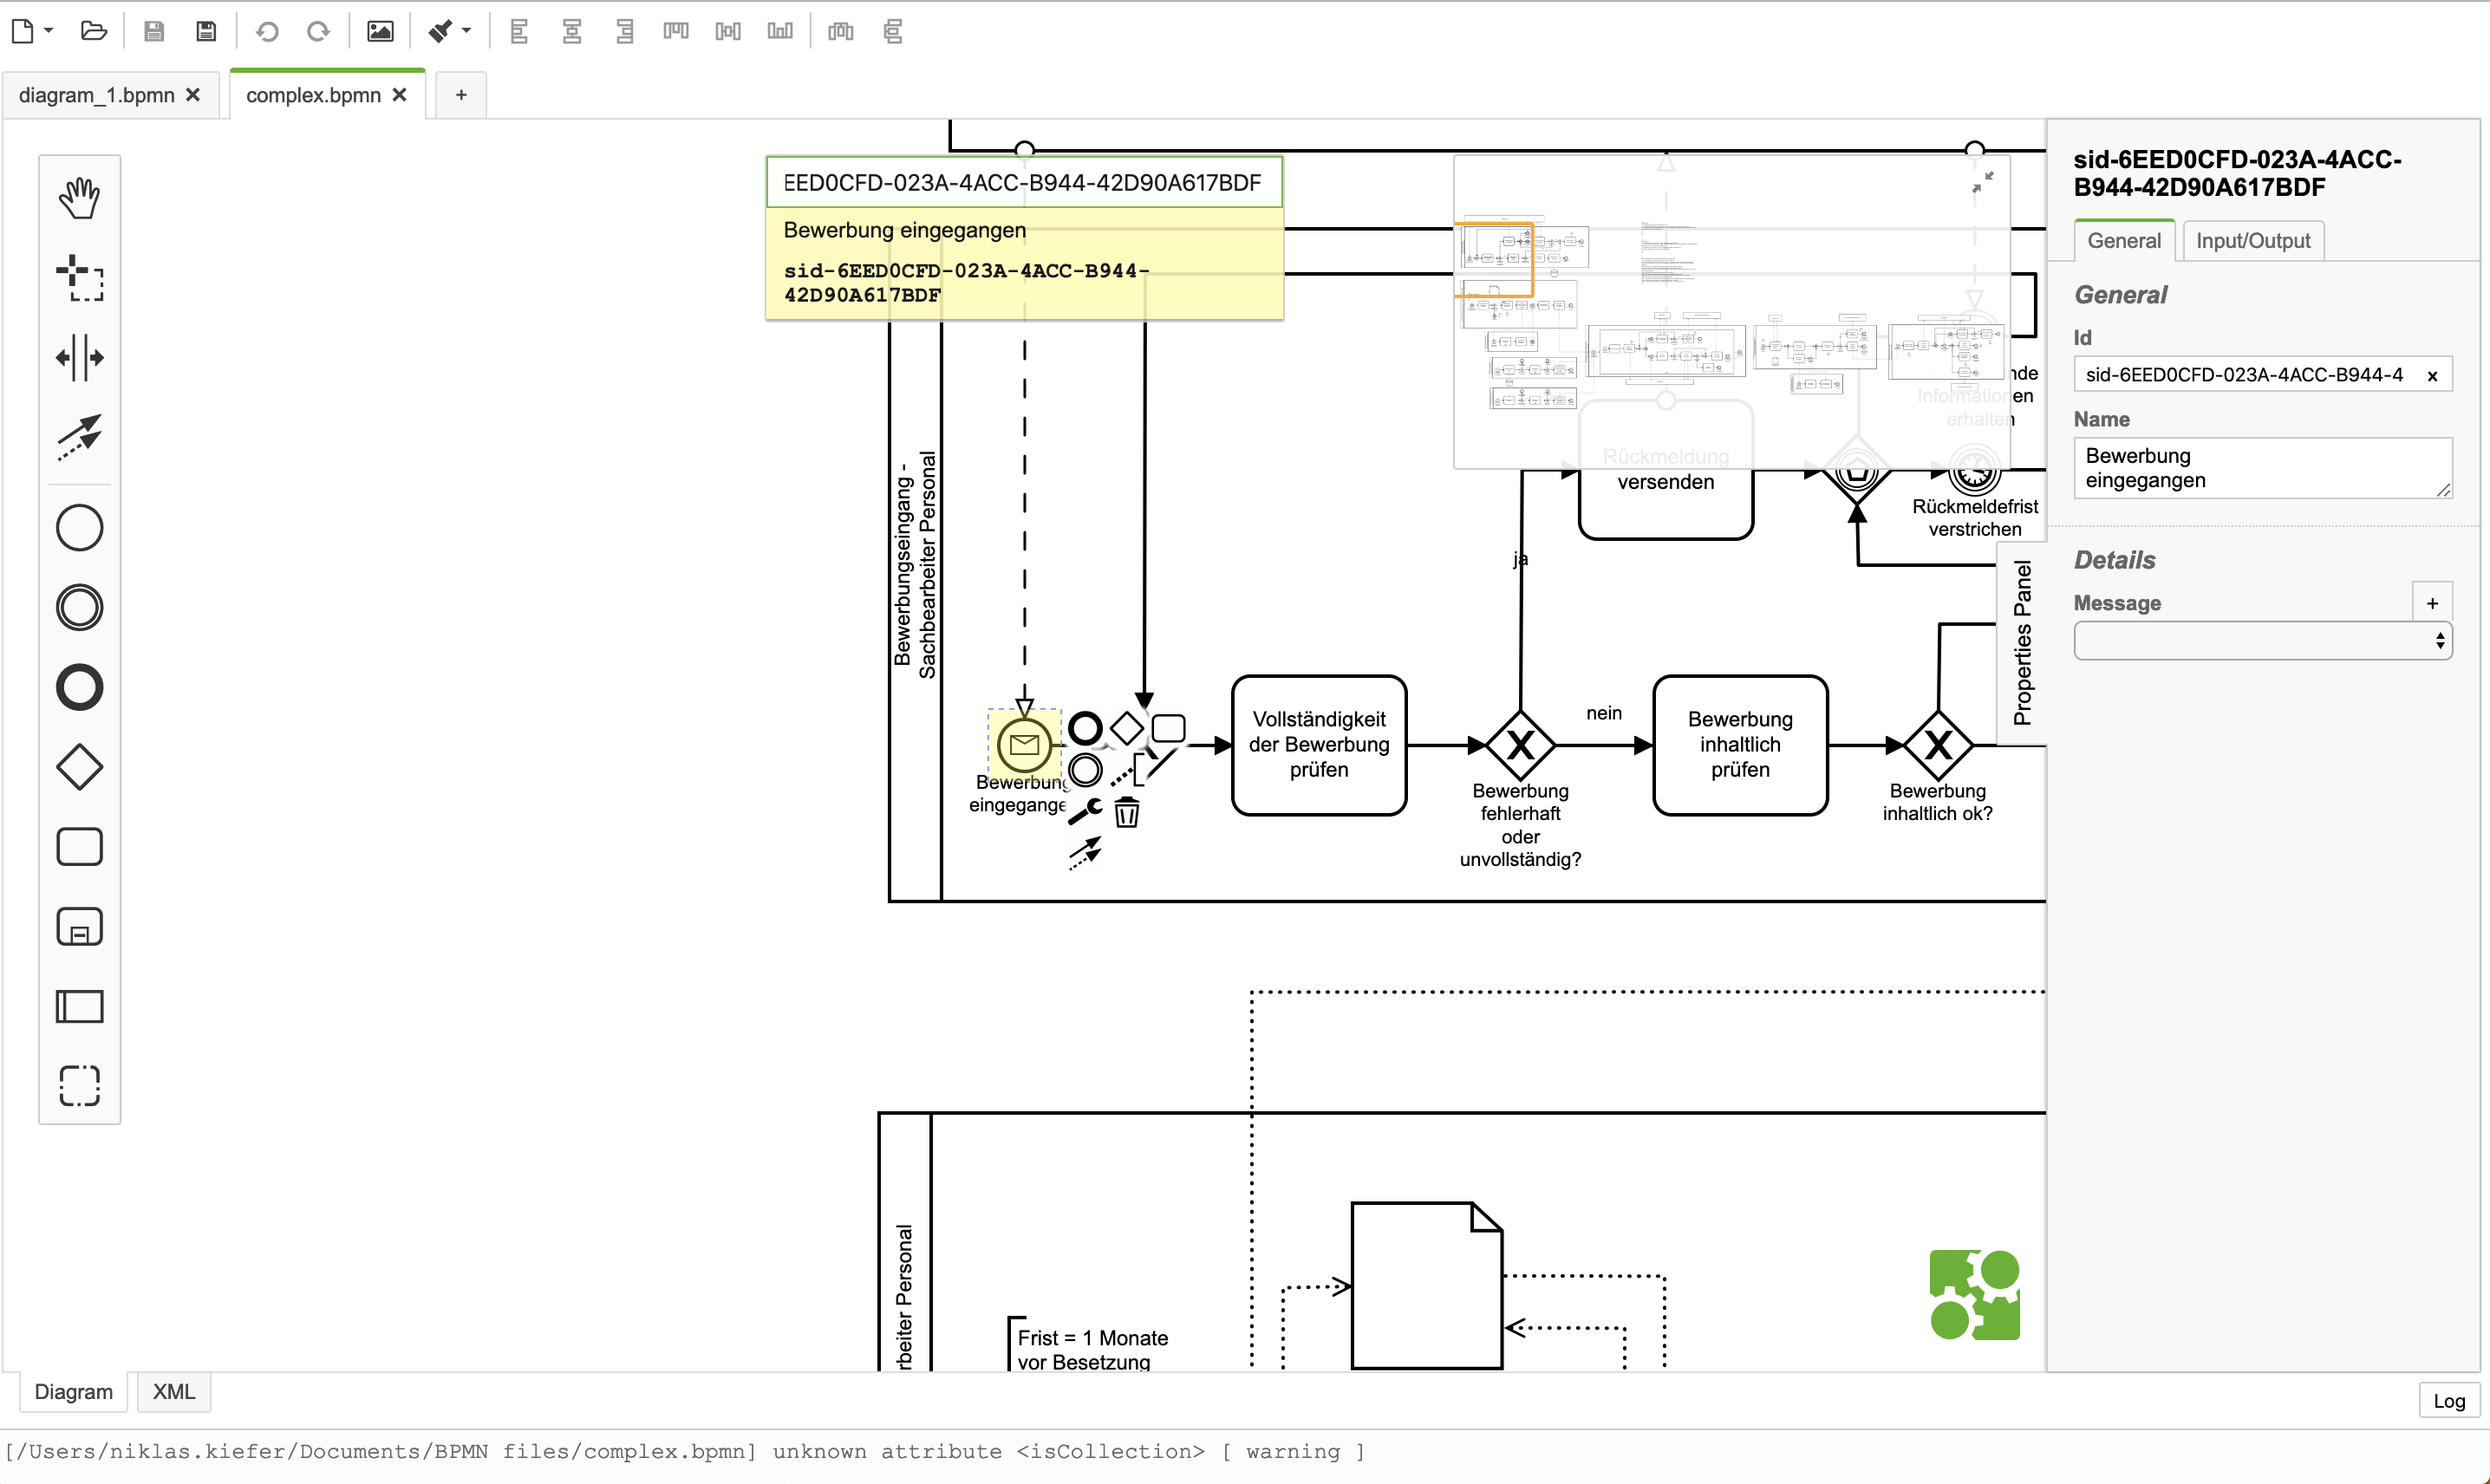2490x1484 pixels.
Task: Switch to diagram_1.bpmn tab
Action: point(96,95)
